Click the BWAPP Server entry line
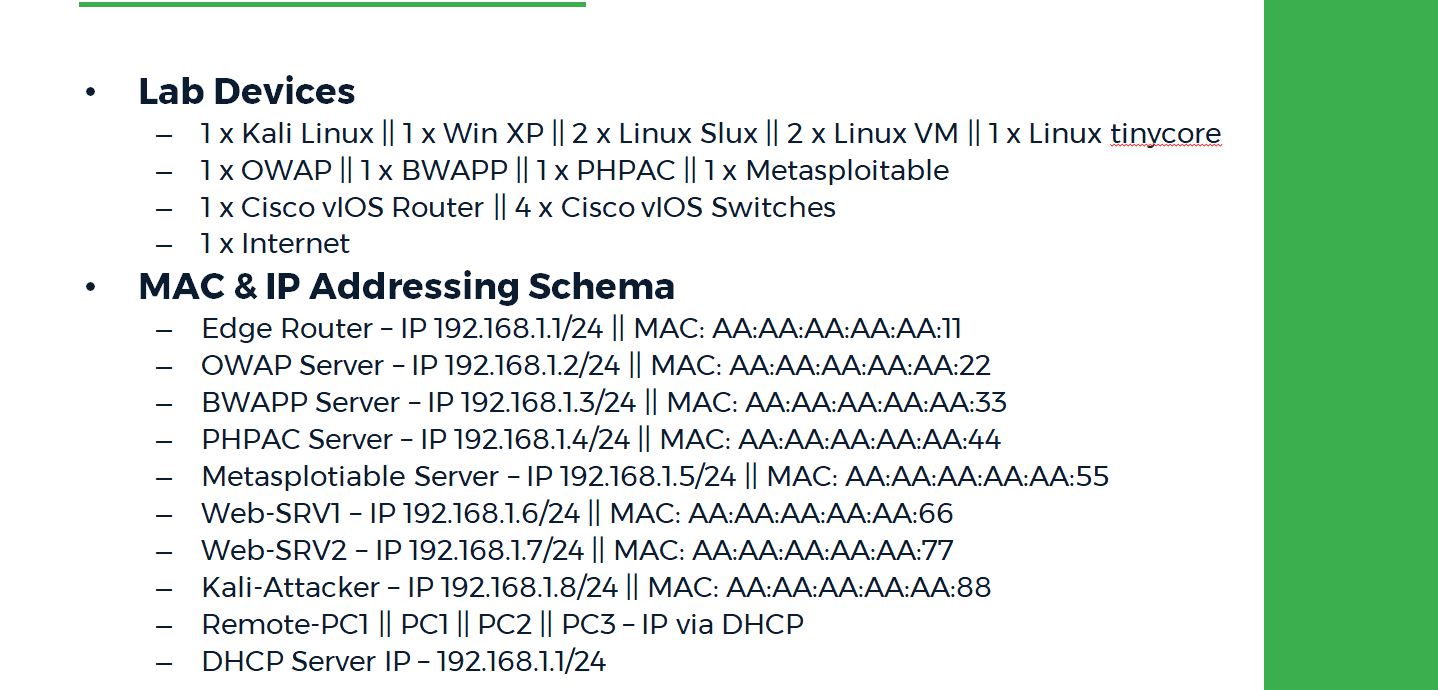 (x=604, y=403)
